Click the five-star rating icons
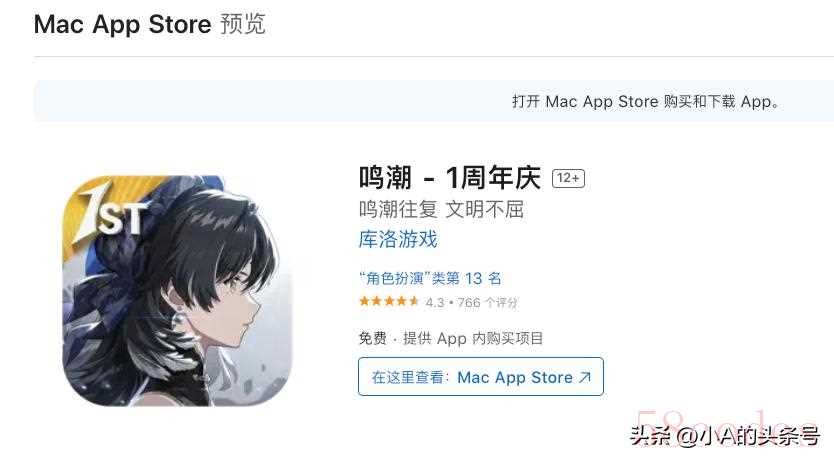This screenshot has width=834, height=460. click(x=389, y=302)
